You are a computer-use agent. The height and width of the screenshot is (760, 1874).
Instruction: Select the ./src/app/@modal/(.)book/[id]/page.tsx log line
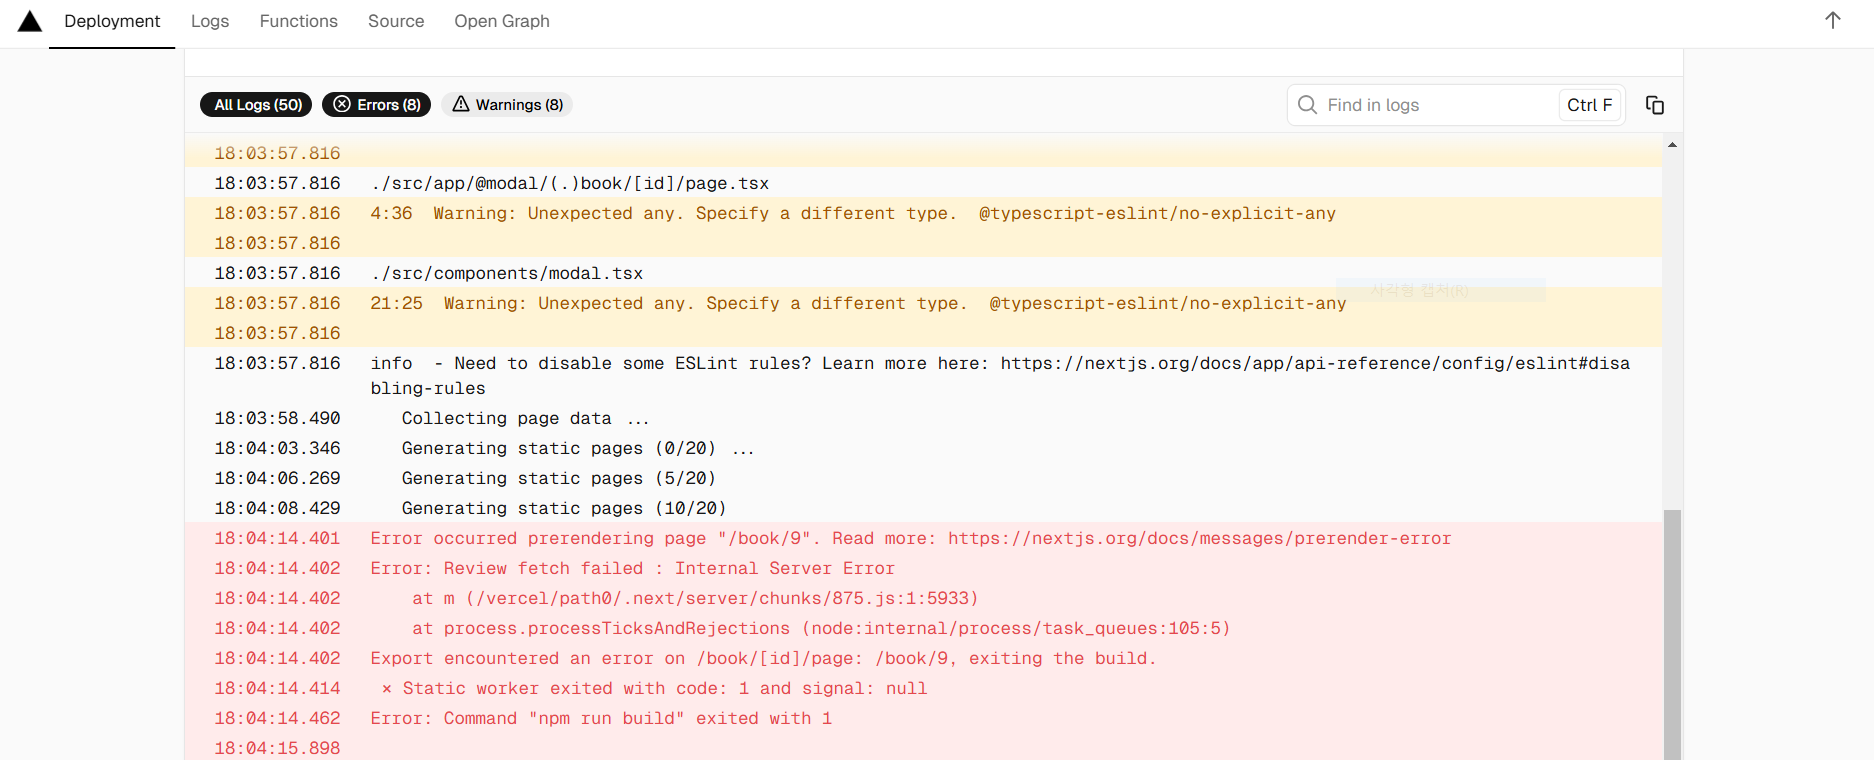click(923, 183)
